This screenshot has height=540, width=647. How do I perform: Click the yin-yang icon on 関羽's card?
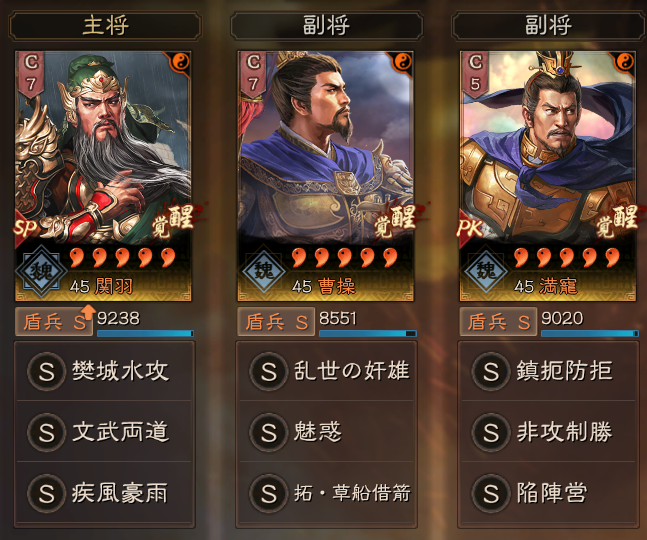[181, 62]
